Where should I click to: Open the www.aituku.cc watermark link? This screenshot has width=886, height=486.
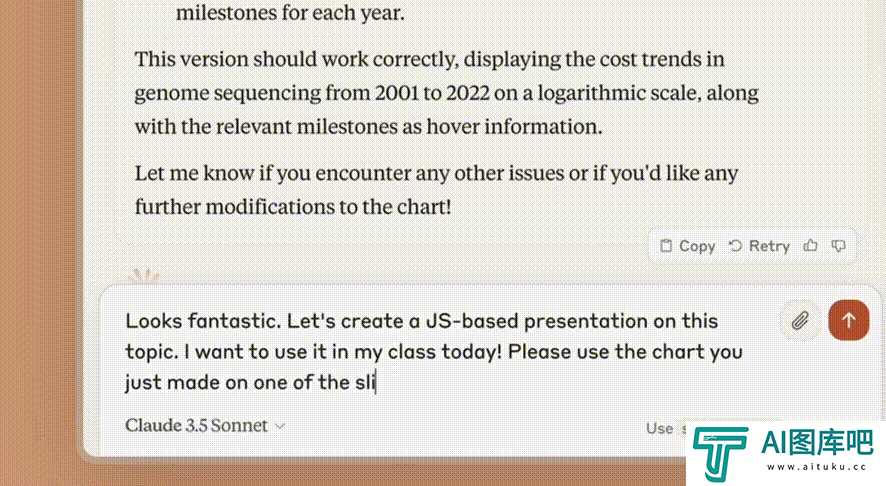click(816, 467)
